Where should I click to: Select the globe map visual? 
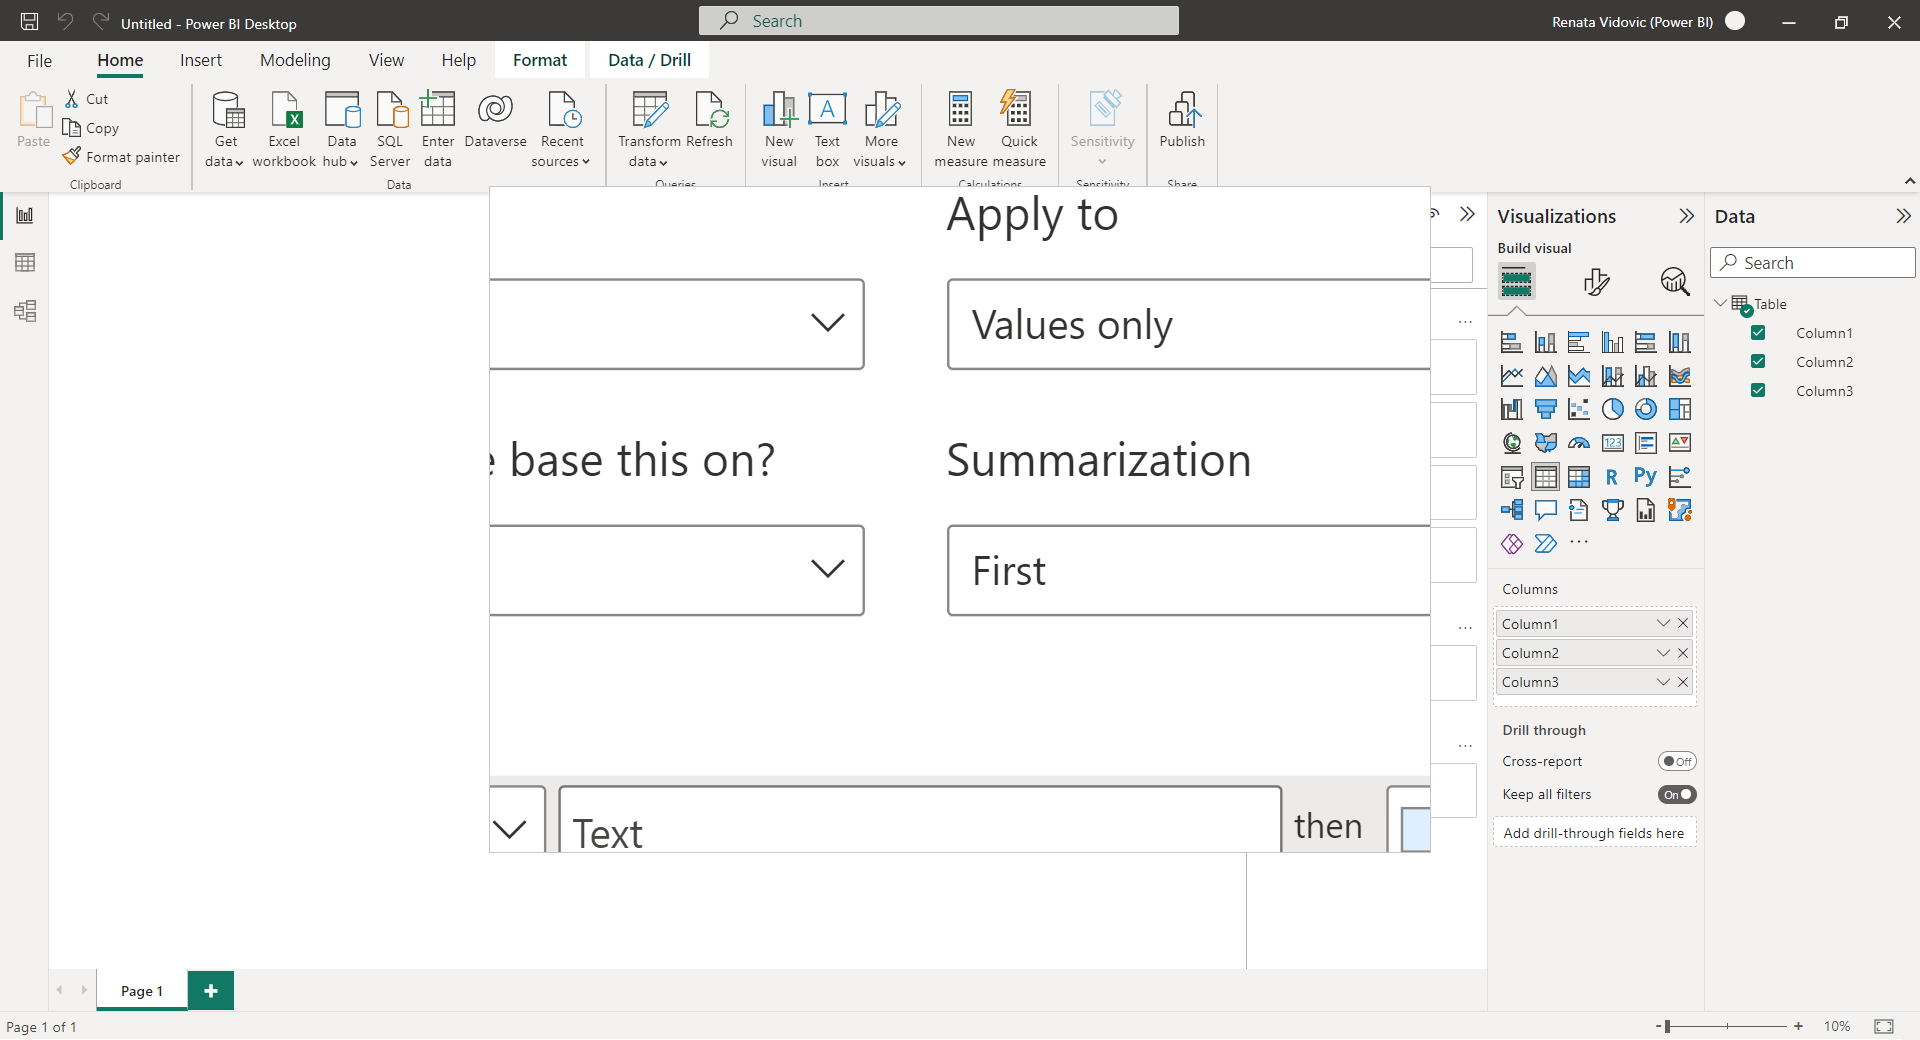(x=1512, y=443)
